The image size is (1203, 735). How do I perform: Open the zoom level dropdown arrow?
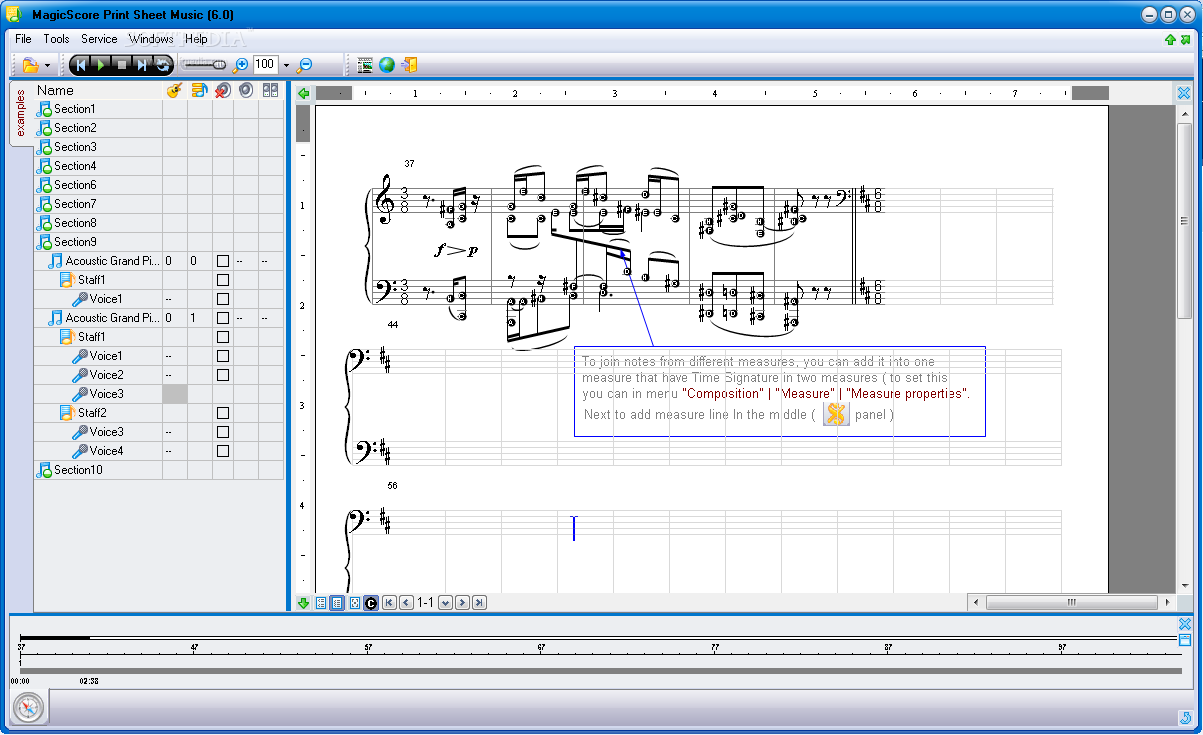point(286,65)
